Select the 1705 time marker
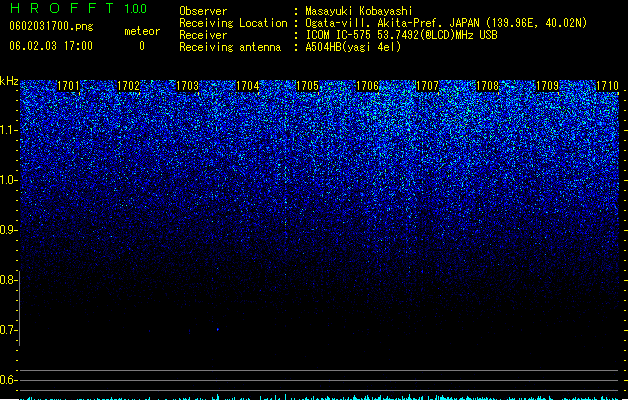 (x=308, y=86)
